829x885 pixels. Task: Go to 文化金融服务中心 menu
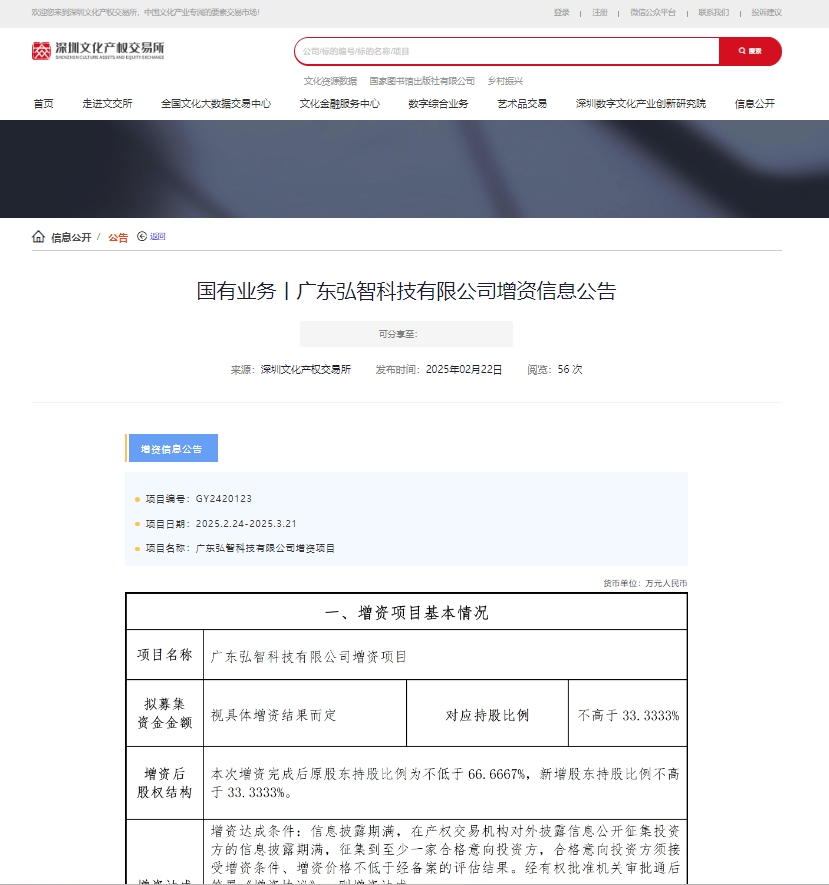[x=339, y=104]
